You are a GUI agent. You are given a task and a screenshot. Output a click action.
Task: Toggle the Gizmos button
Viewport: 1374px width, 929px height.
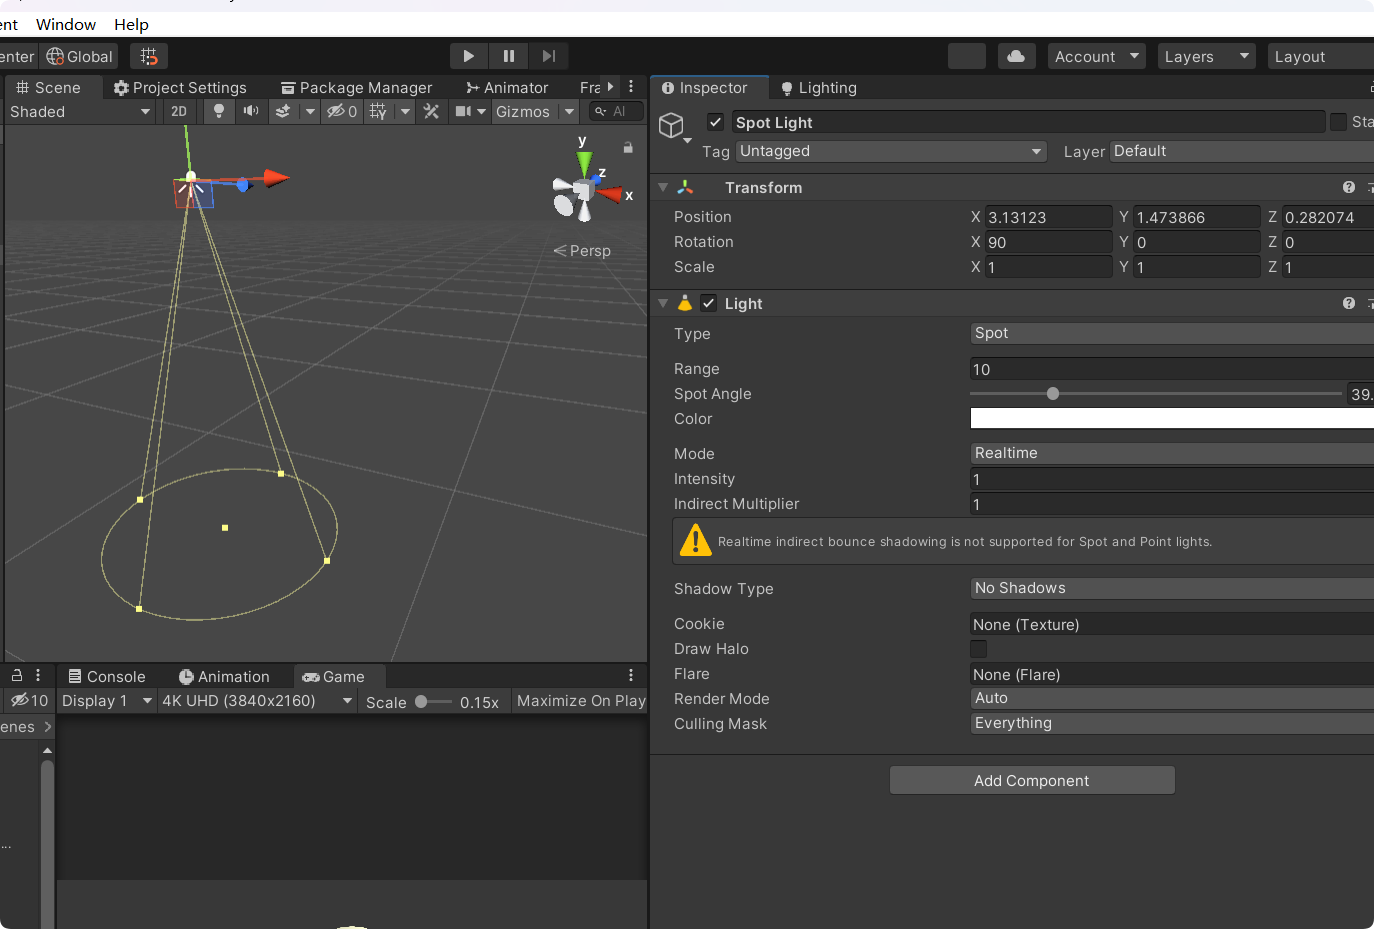point(523,111)
